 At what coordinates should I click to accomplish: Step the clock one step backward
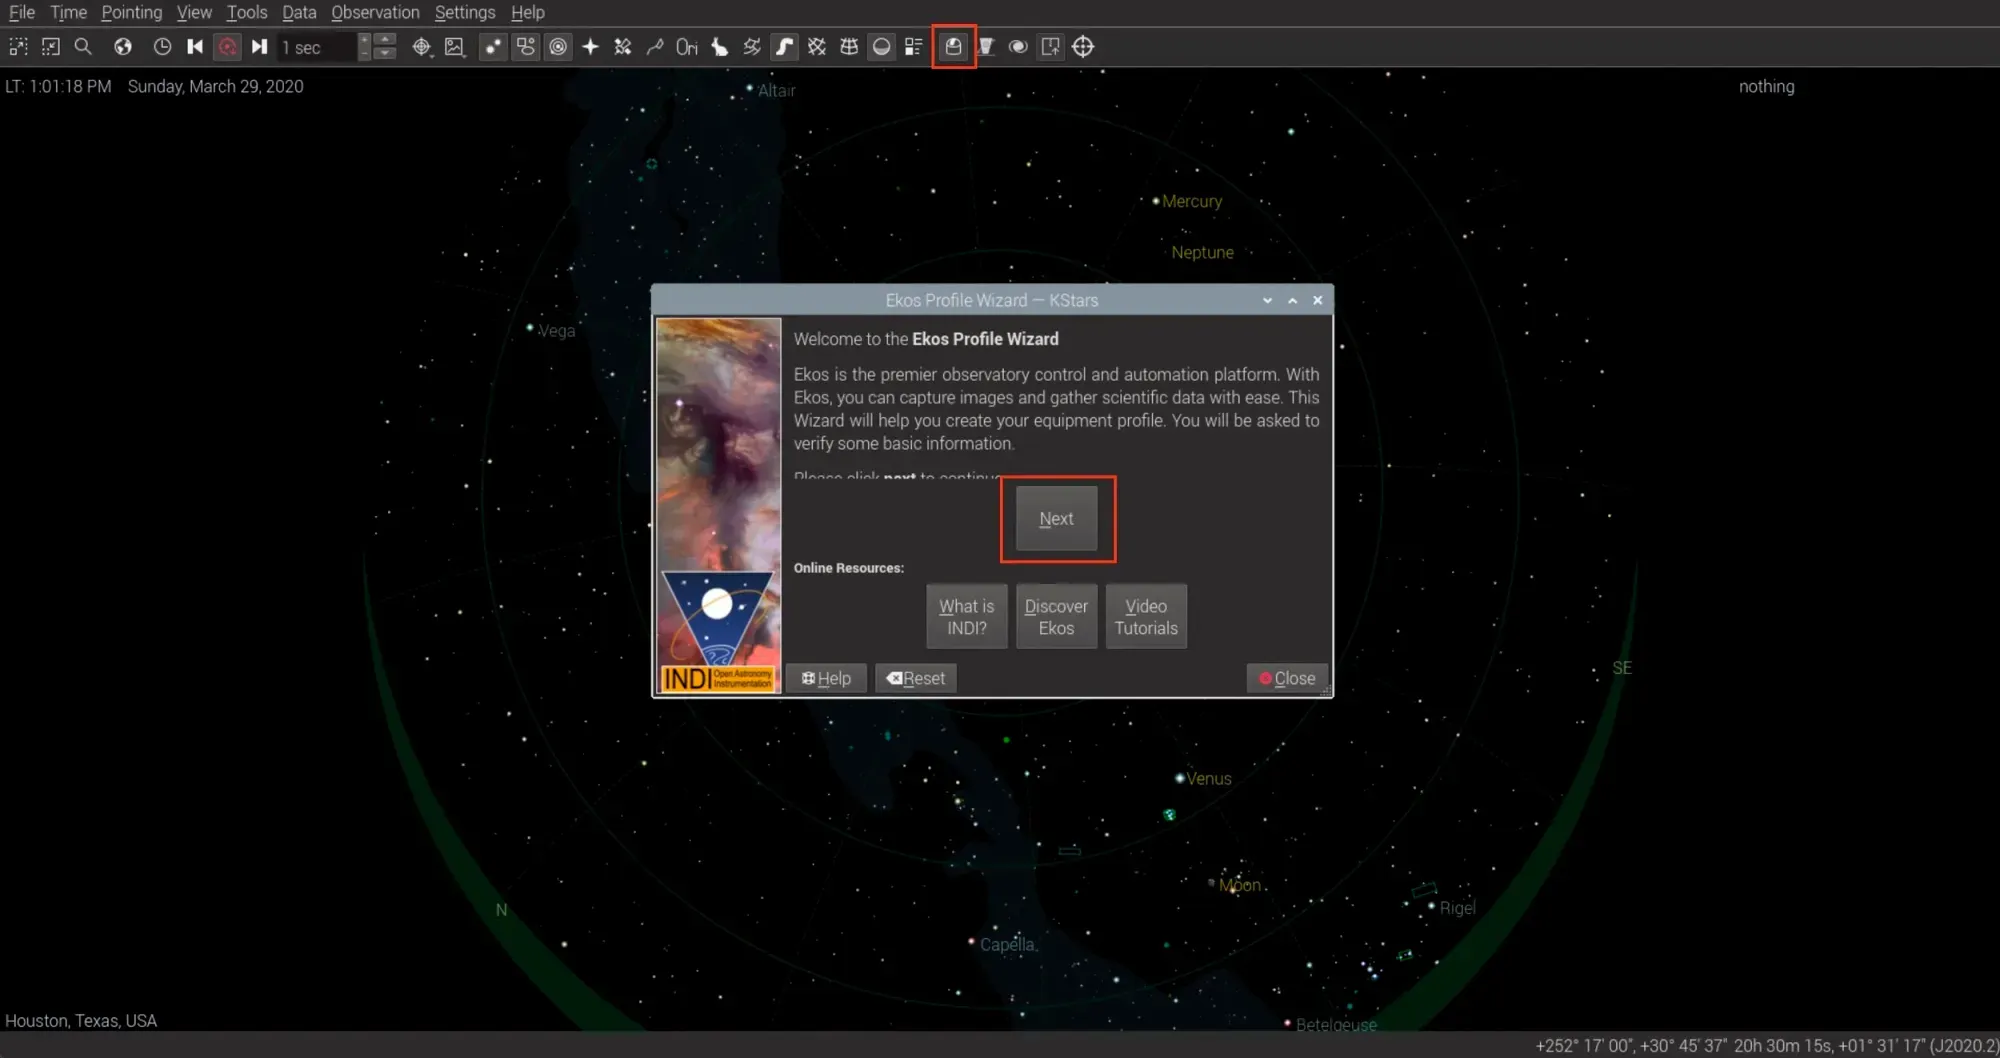(195, 47)
